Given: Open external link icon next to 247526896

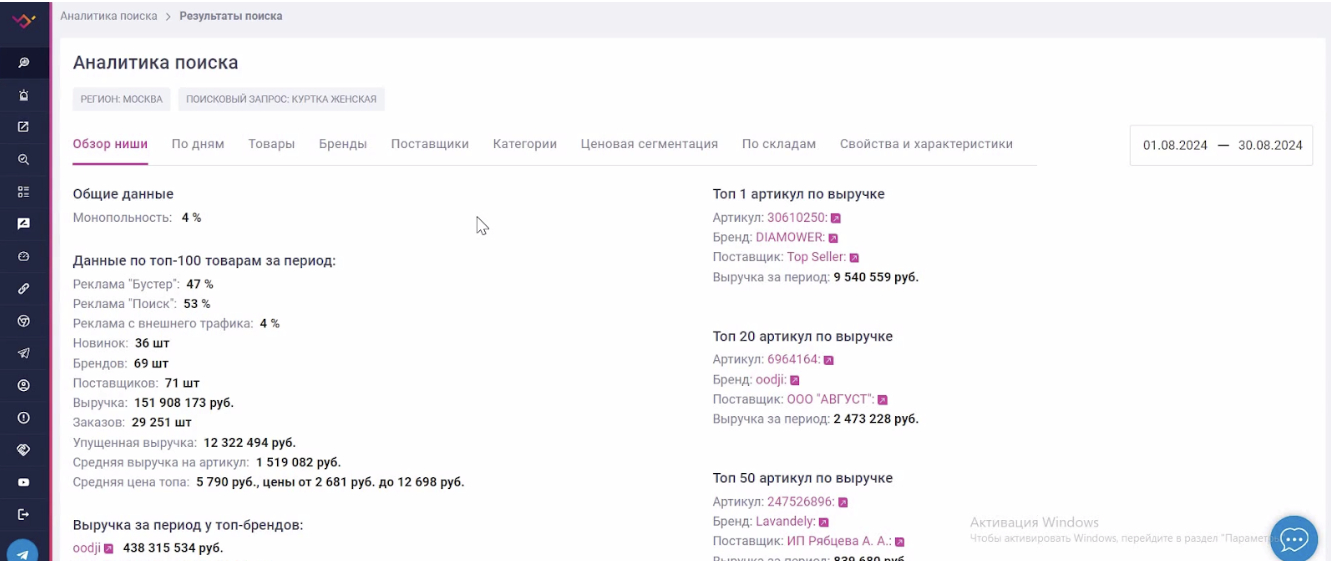Looking at the screenshot, I should [x=843, y=503].
